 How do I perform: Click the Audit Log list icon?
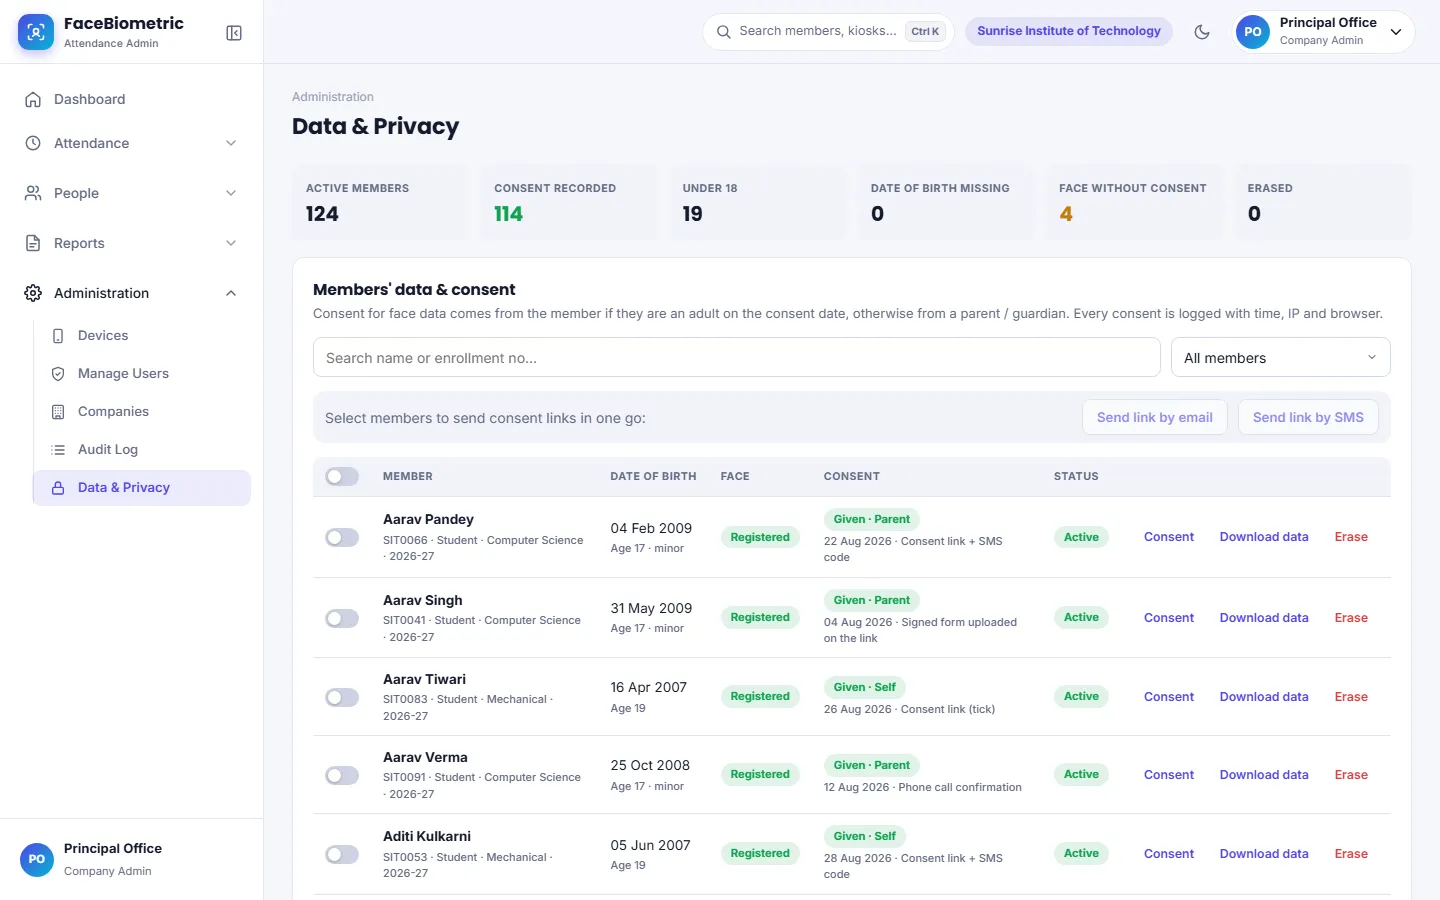pos(58,450)
